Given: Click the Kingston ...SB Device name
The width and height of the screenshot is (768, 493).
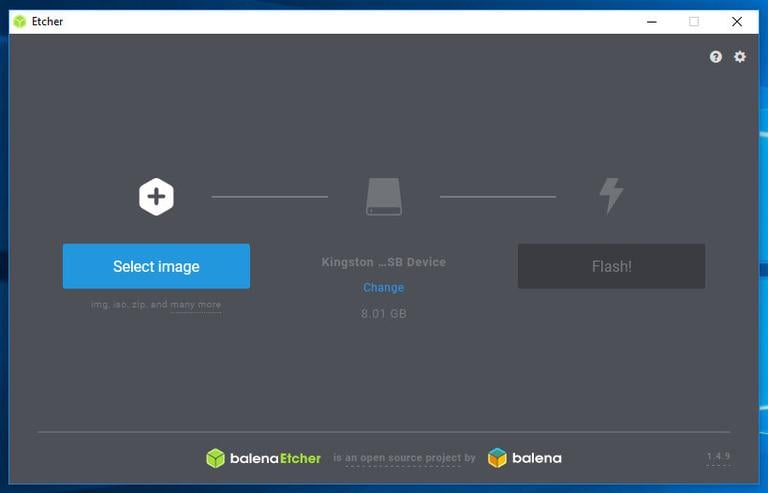Looking at the screenshot, I should [384, 262].
